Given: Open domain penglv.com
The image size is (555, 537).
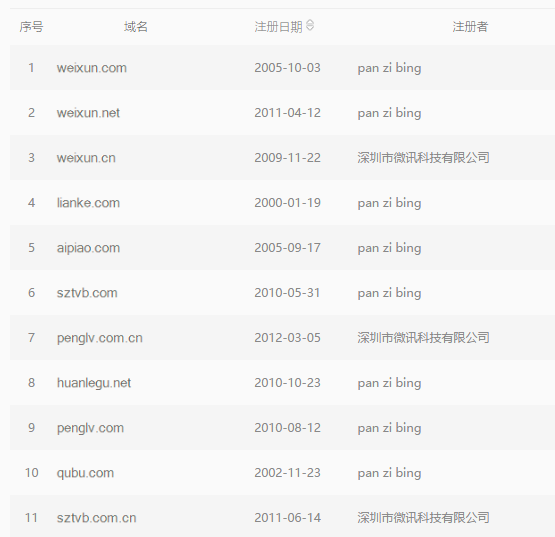Looking at the screenshot, I should point(90,428).
